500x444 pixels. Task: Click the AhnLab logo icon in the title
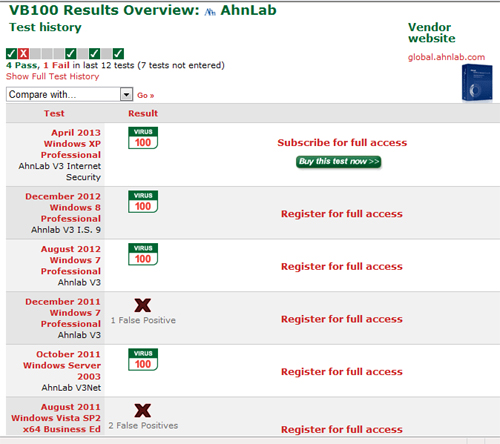click(x=210, y=12)
